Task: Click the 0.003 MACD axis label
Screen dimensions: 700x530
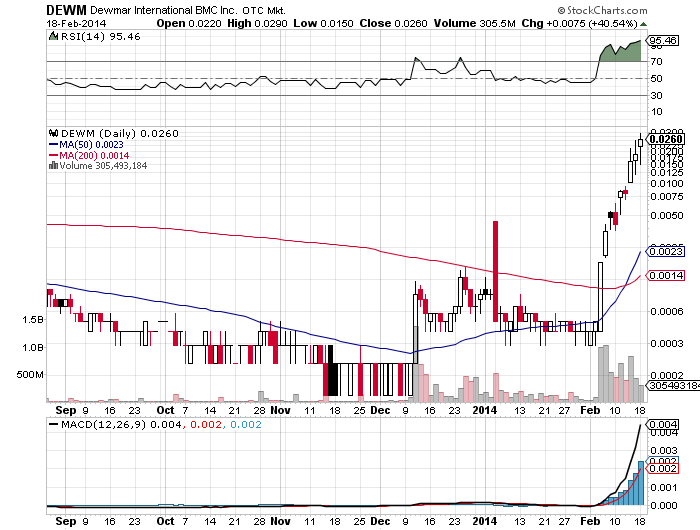Action: click(665, 451)
